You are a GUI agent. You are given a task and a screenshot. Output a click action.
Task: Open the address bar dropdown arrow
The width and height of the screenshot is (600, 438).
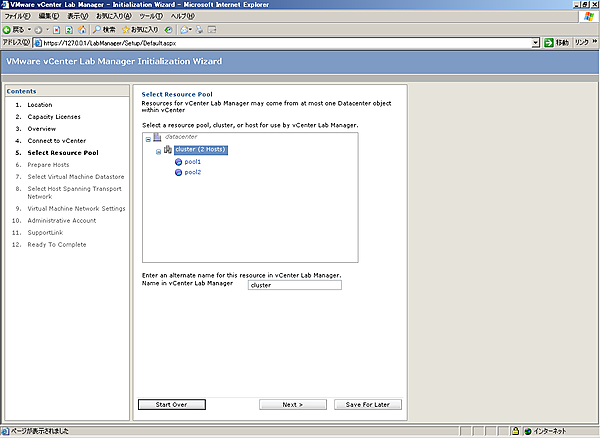pyautogui.click(x=536, y=43)
